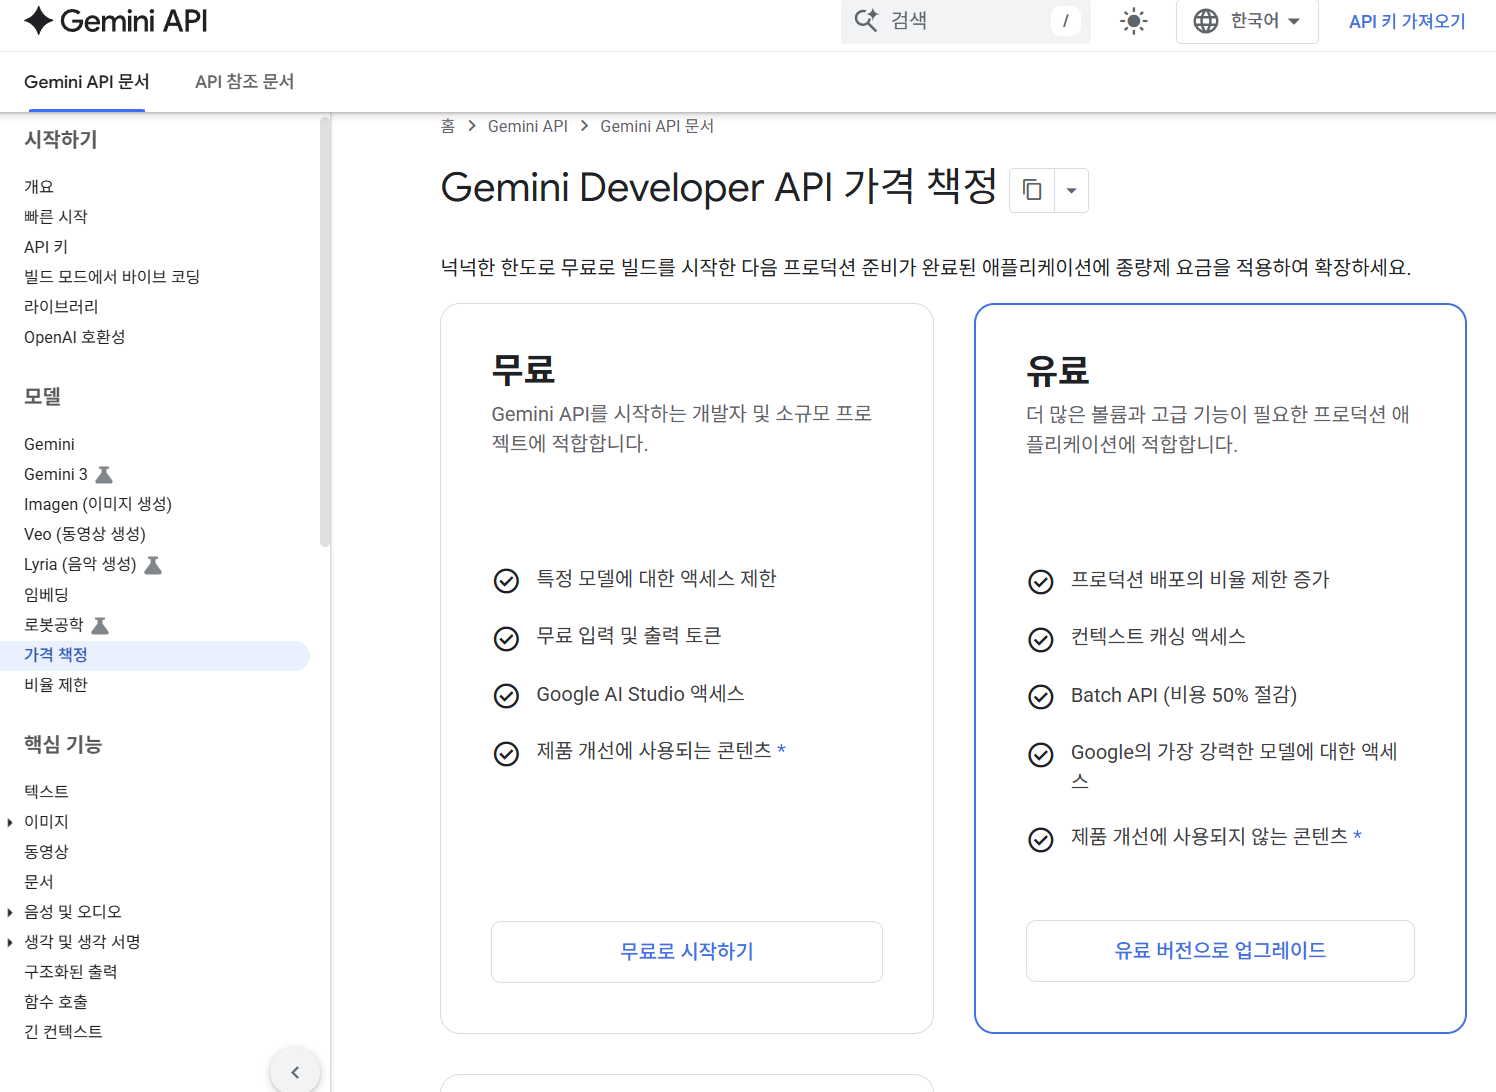Open OpenAI 호환성 sidebar item
The image size is (1496, 1092).
pyautogui.click(x=75, y=337)
